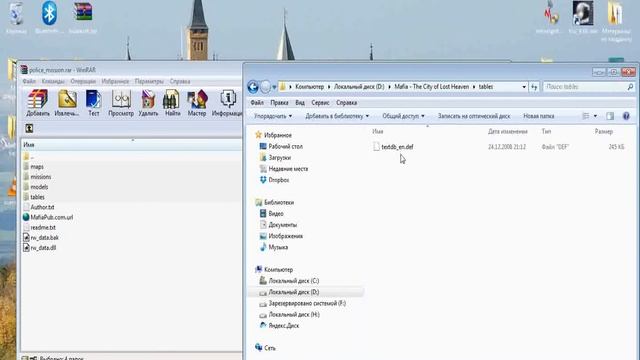Click Explorer forward navigation arrow
Viewport: 640px width, 360px height.
(265, 87)
